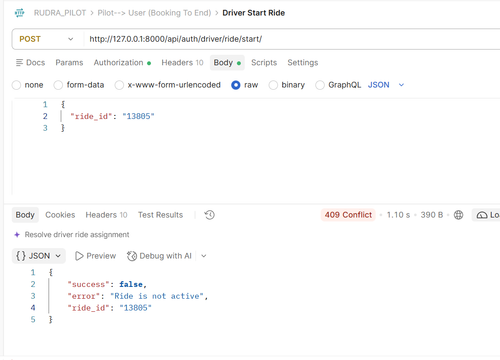500x360 pixels.
Task: Click the Driver Start Ride title
Action: (254, 13)
